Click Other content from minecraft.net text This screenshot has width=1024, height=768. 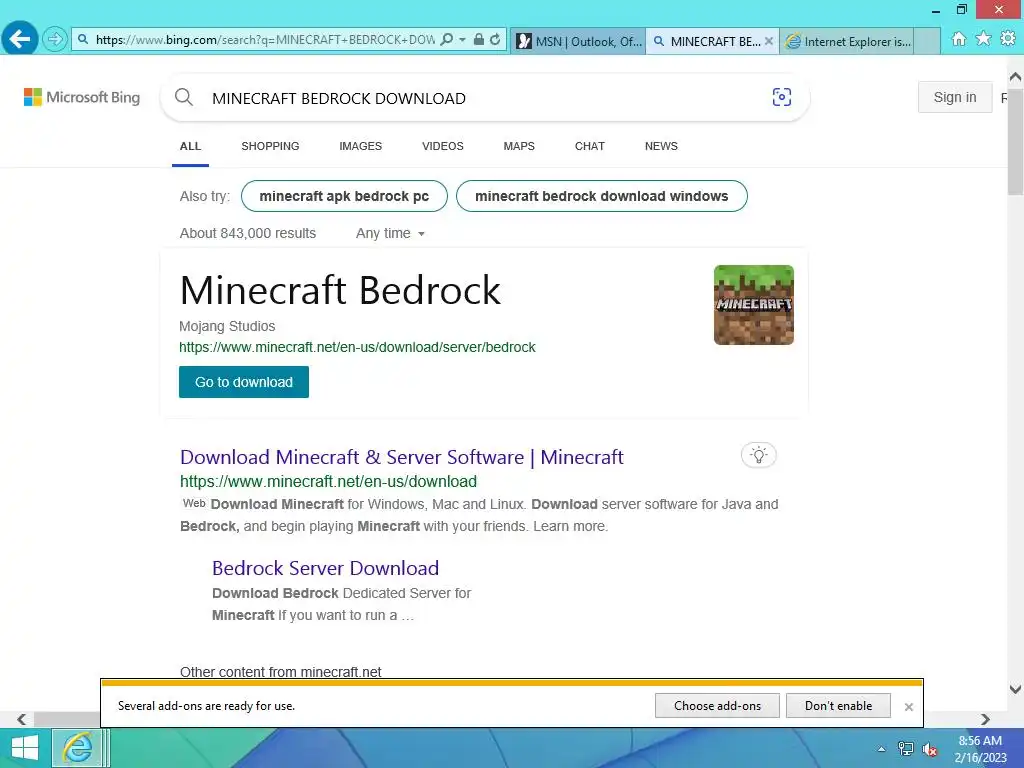coord(281,671)
